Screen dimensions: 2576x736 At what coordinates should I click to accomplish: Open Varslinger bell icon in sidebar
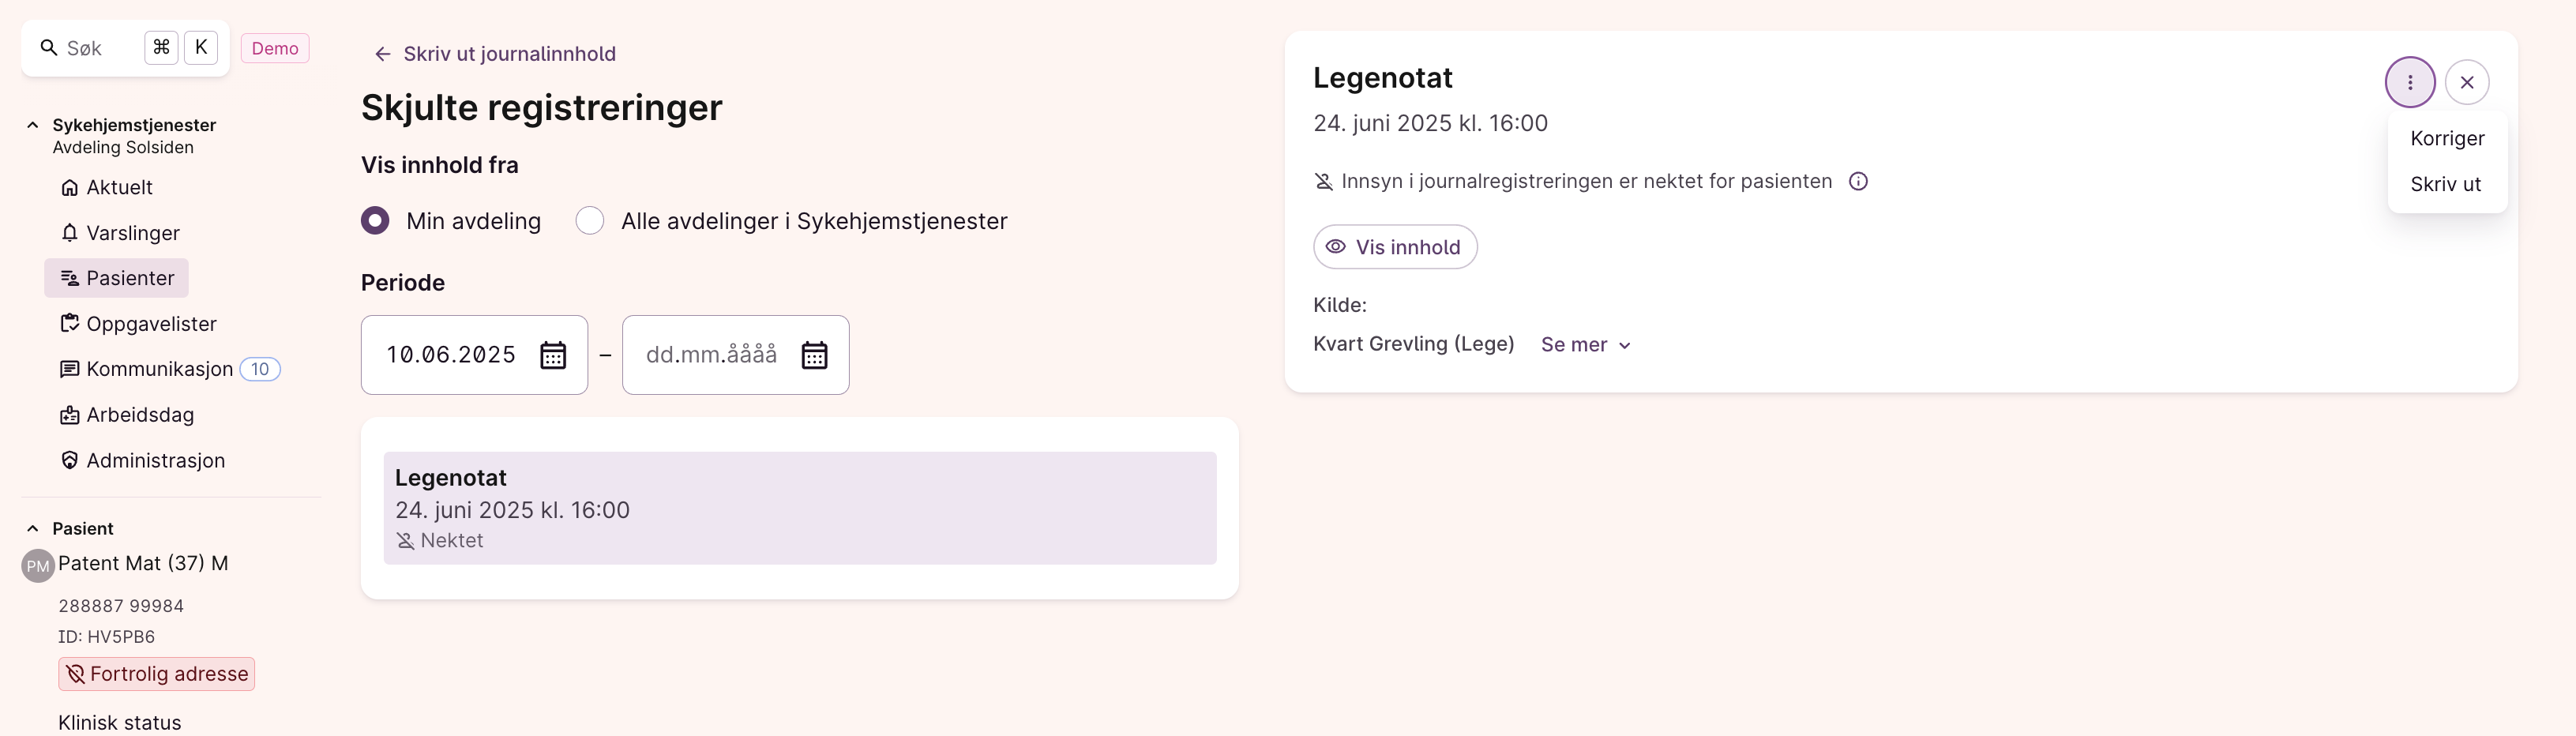[x=69, y=233]
